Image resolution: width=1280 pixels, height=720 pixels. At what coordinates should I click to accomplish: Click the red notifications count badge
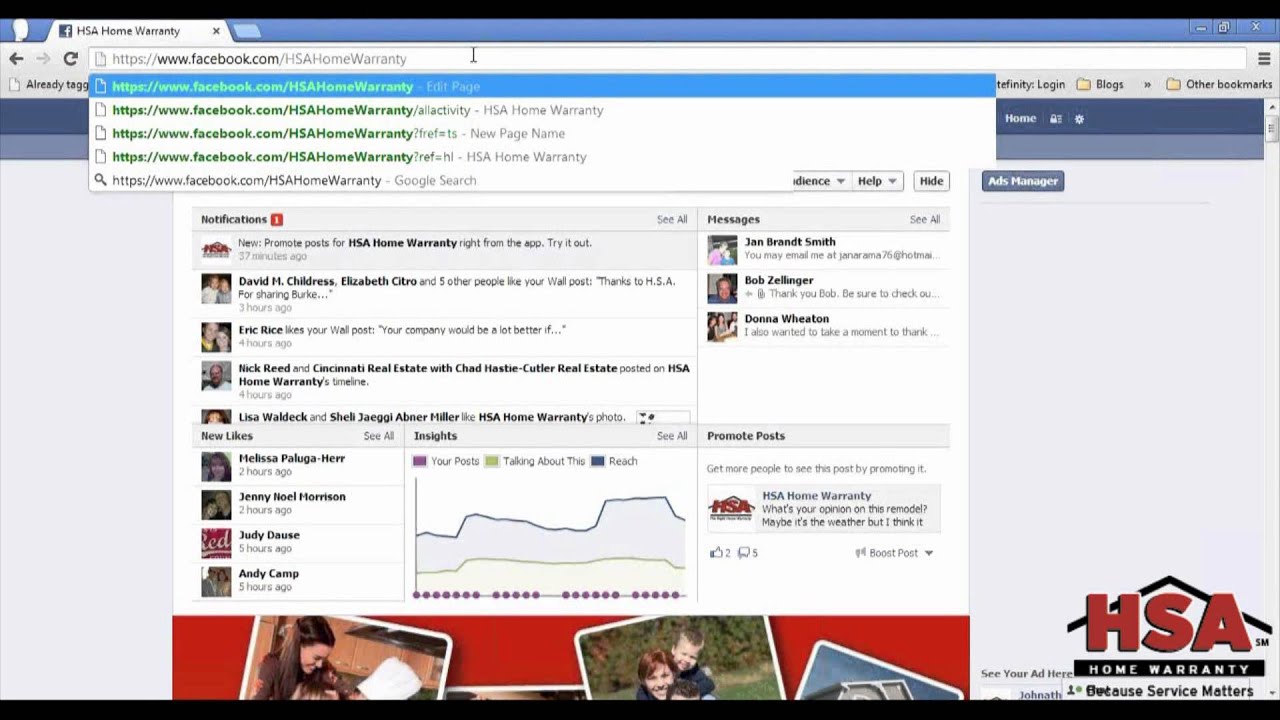(x=277, y=219)
